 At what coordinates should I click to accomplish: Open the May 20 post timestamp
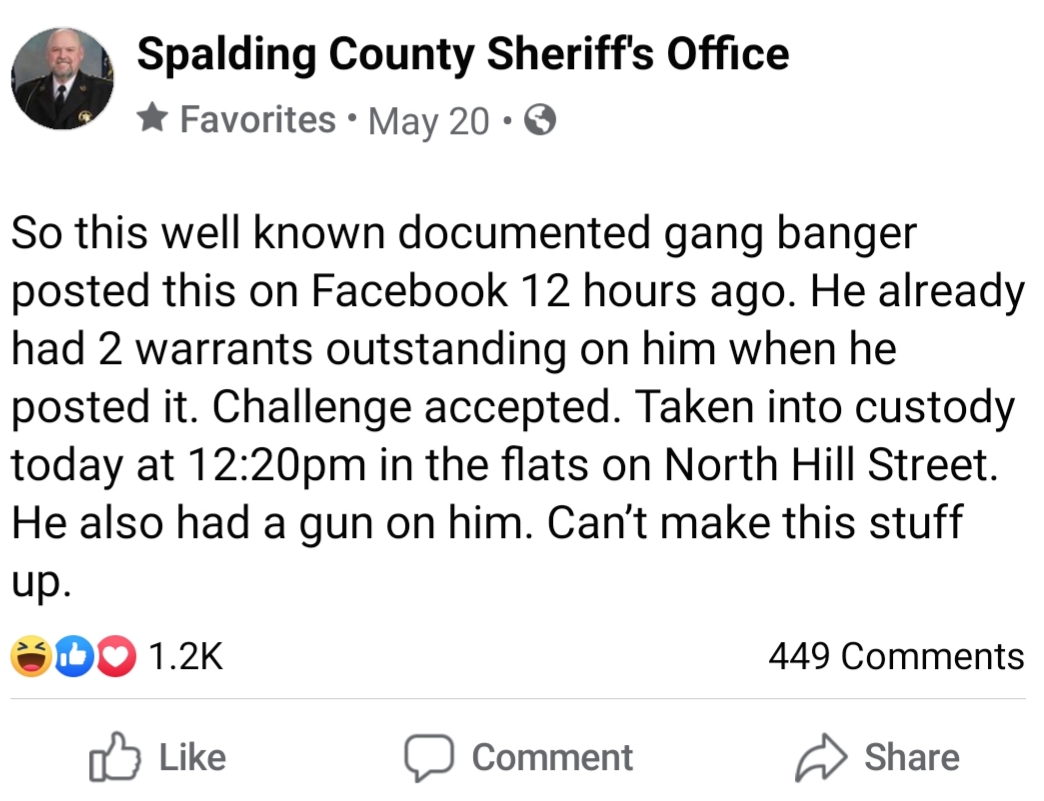(x=429, y=121)
